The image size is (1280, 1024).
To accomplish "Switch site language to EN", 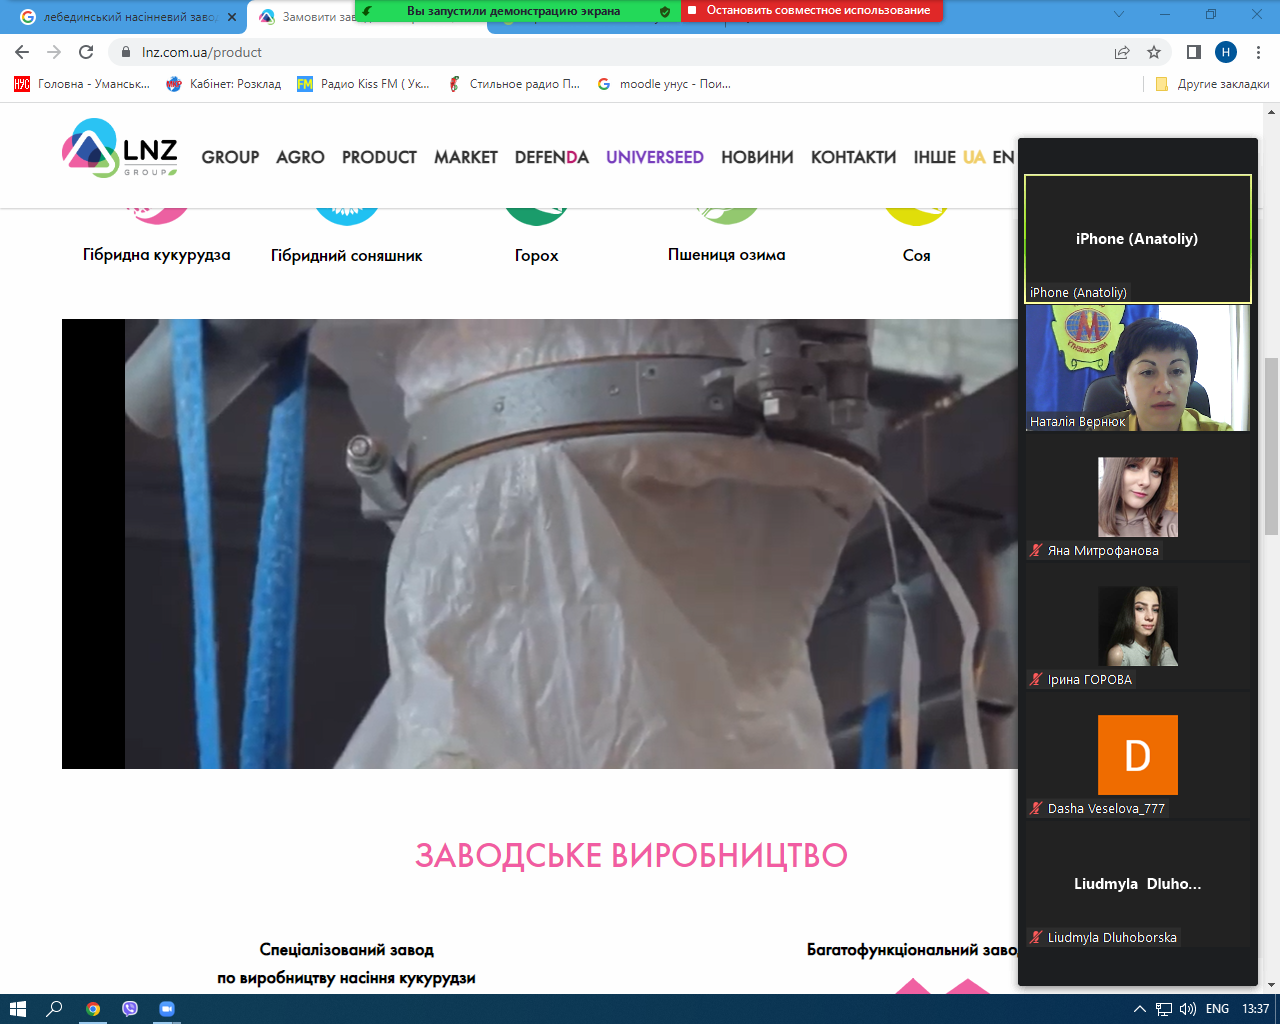I will pyautogui.click(x=1003, y=157).
